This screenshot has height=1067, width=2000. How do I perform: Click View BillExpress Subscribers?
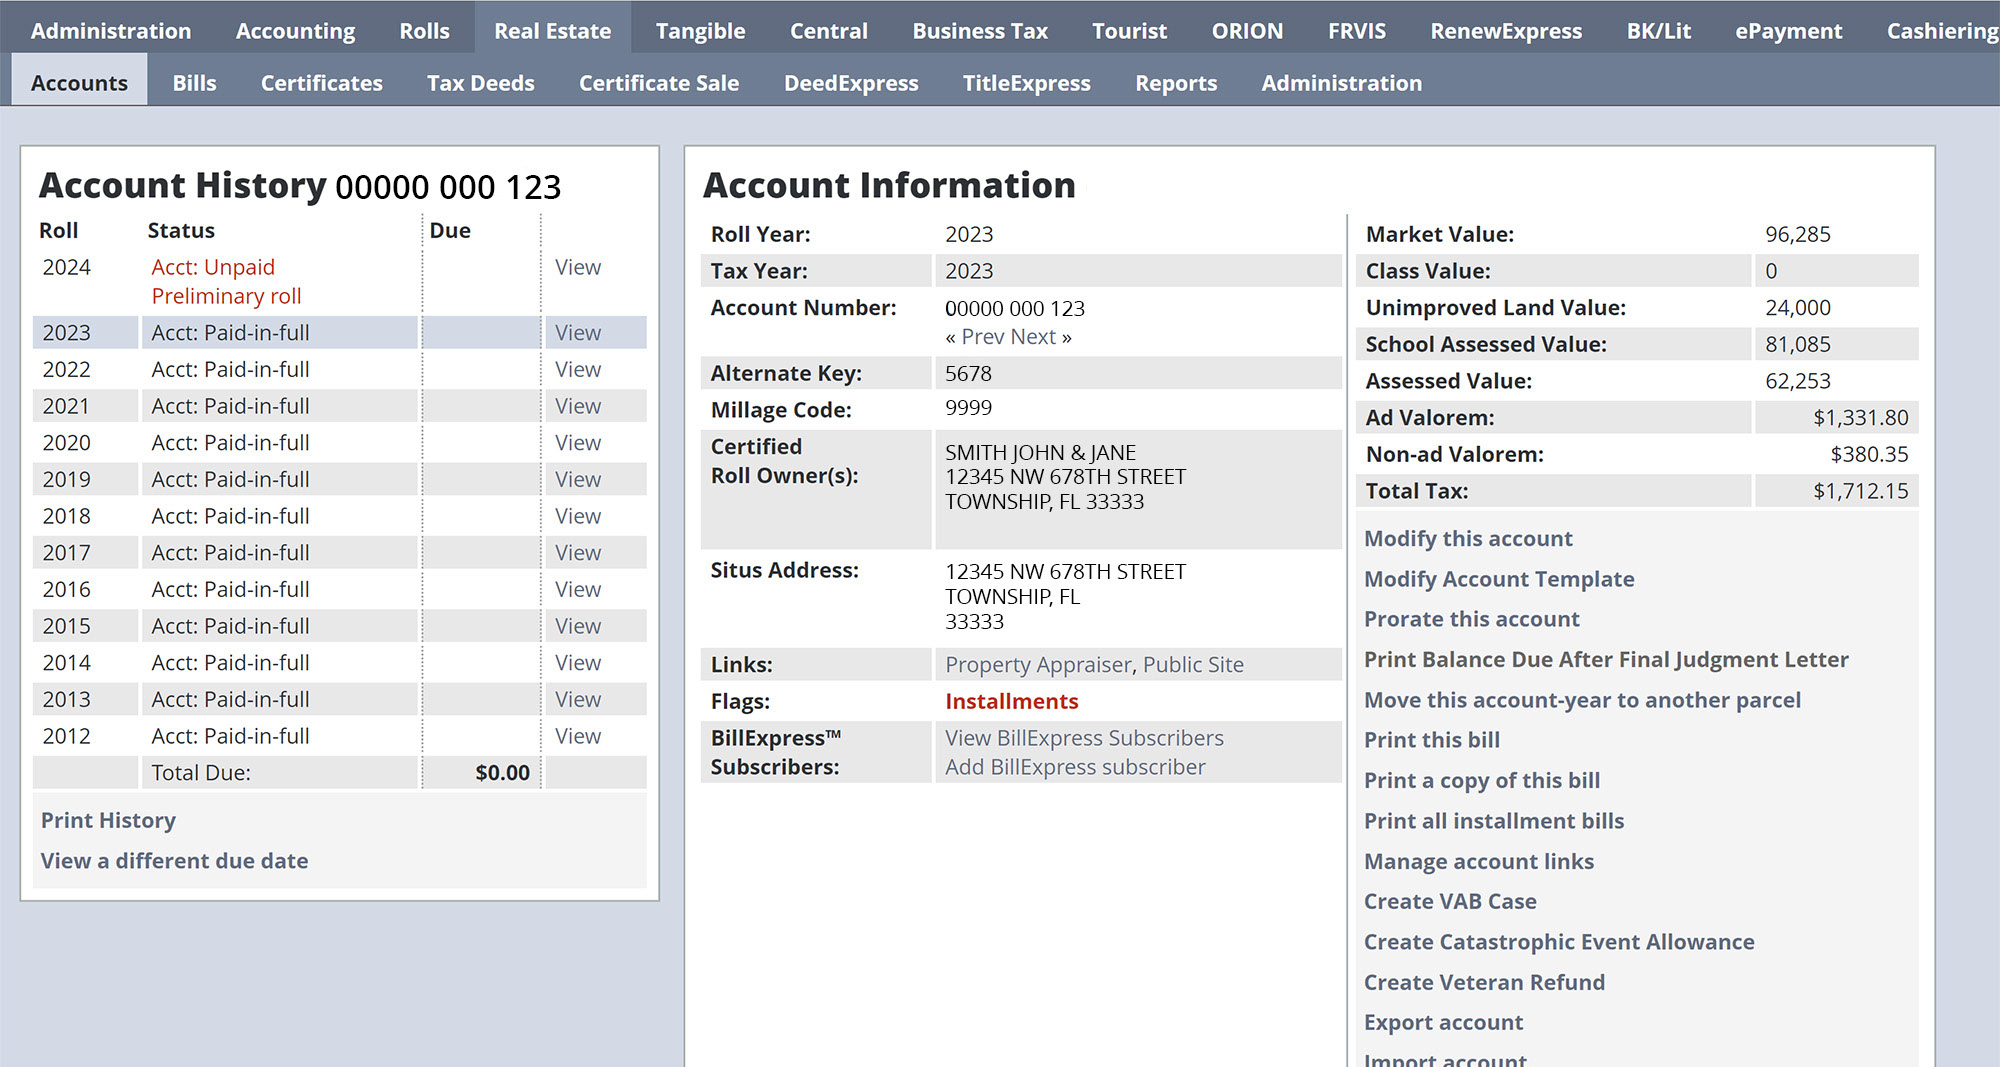coord(1084,738)
